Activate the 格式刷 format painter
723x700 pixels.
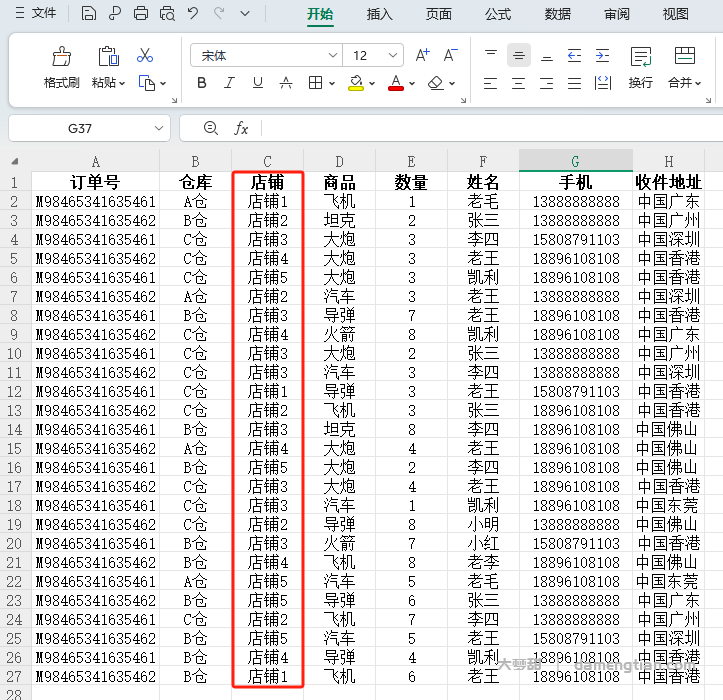pyautogui.click(x=61, y=68)
